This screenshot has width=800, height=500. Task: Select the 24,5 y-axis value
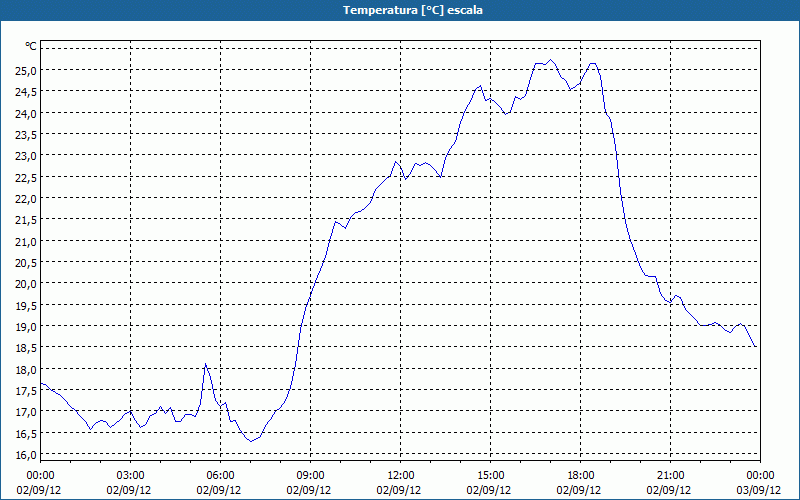tap(27, 92)
